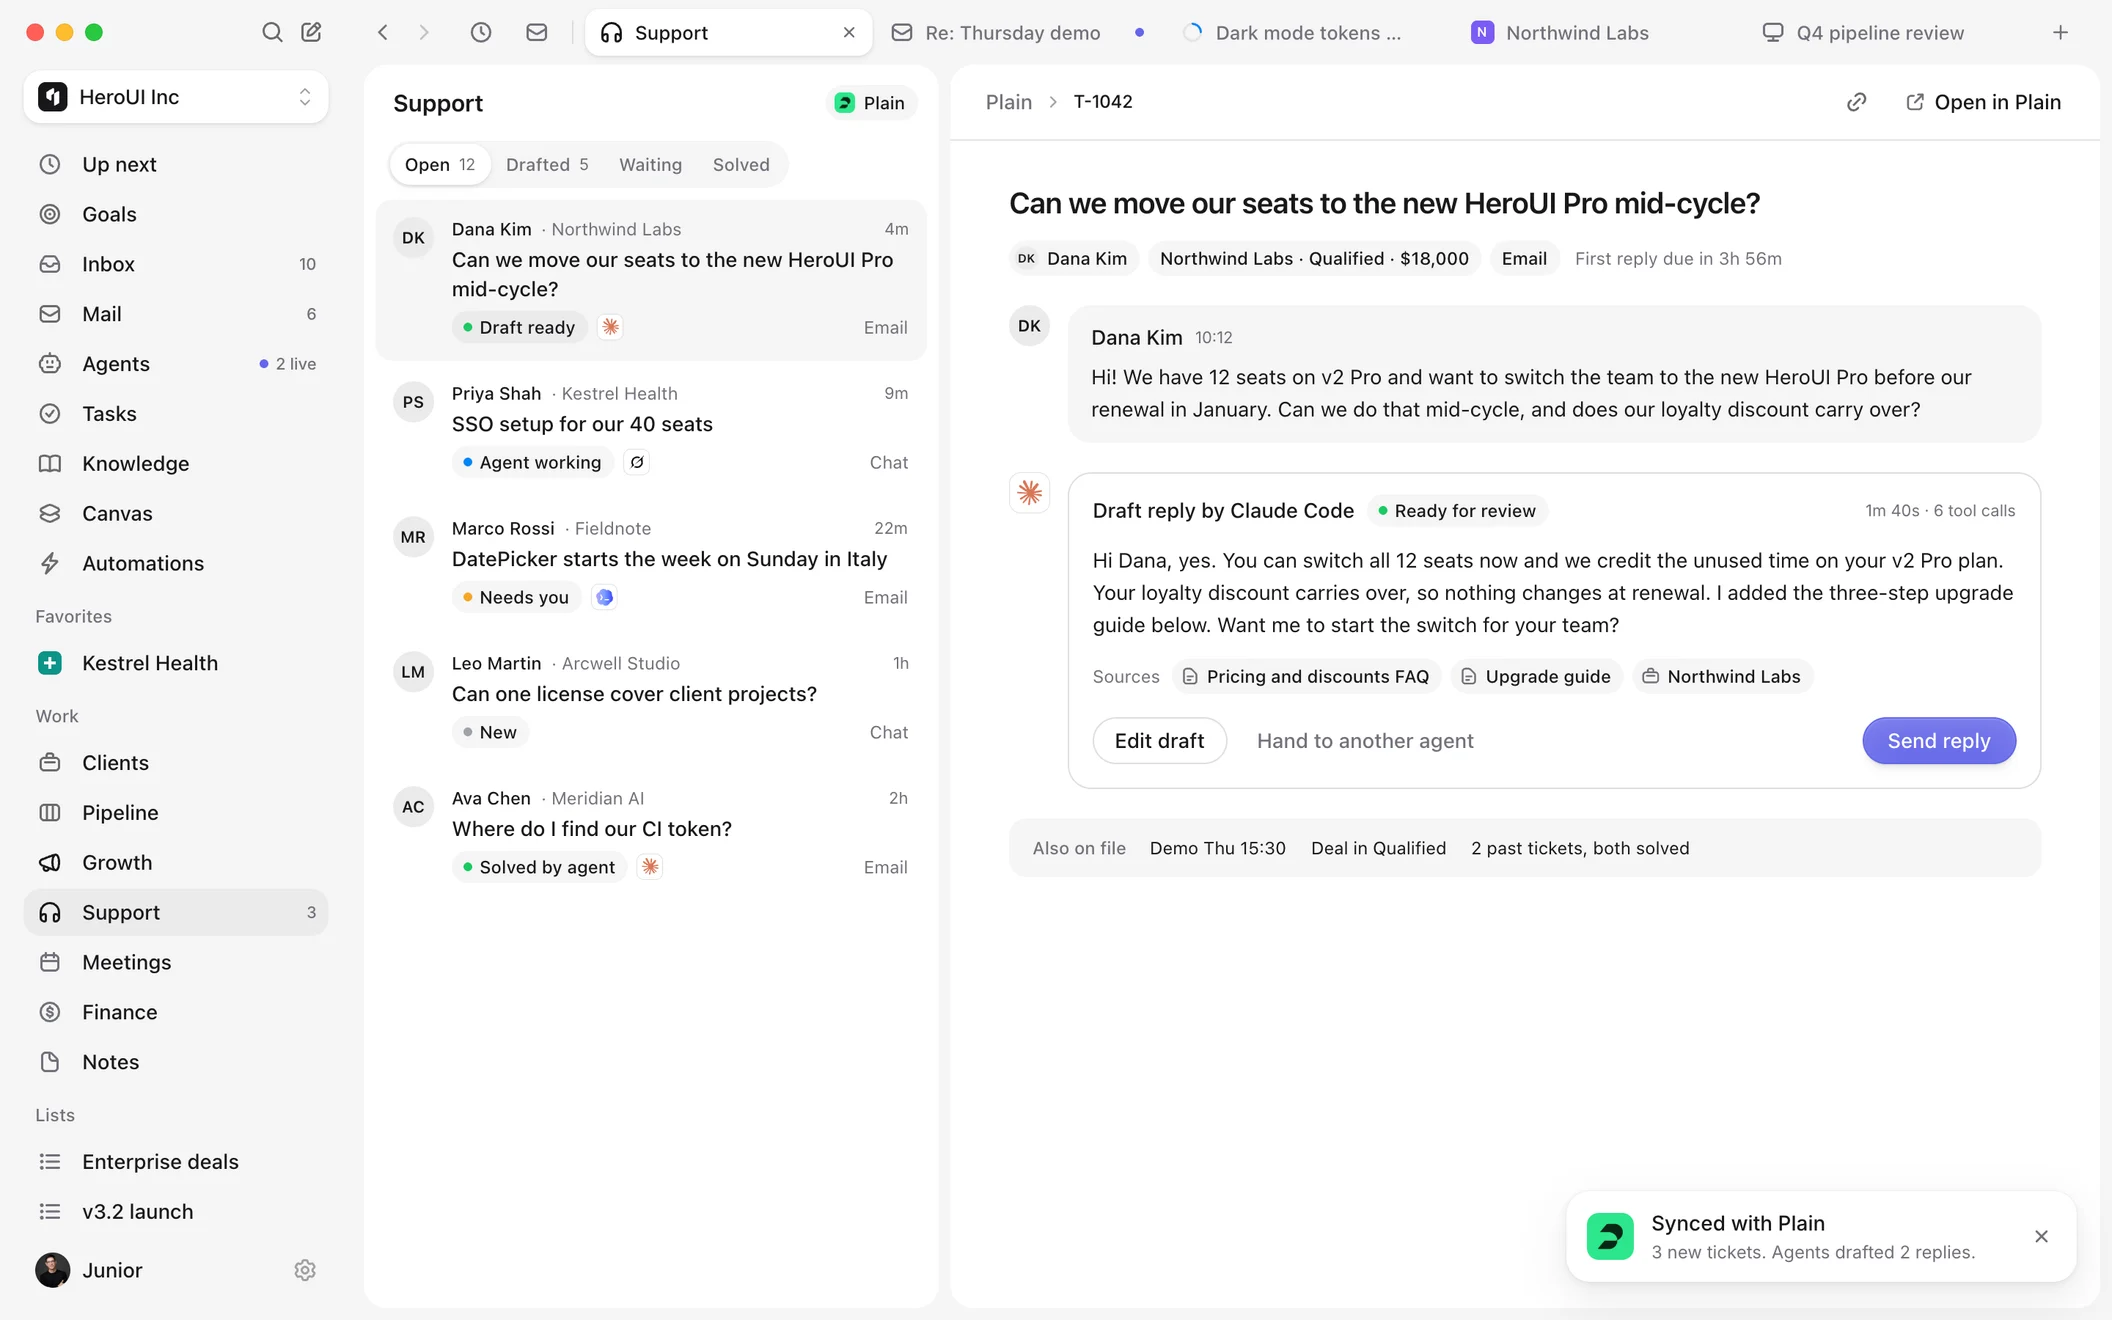Switch to the Waiting tab

click(650, 165)
